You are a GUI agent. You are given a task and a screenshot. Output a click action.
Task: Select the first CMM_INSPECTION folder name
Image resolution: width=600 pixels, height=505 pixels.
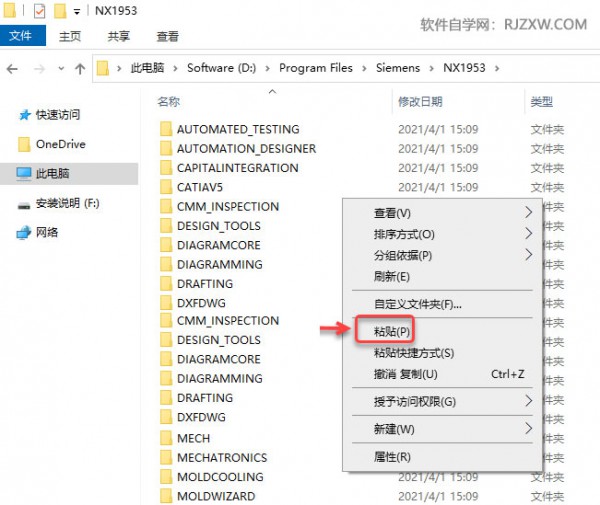coord(228,207)
